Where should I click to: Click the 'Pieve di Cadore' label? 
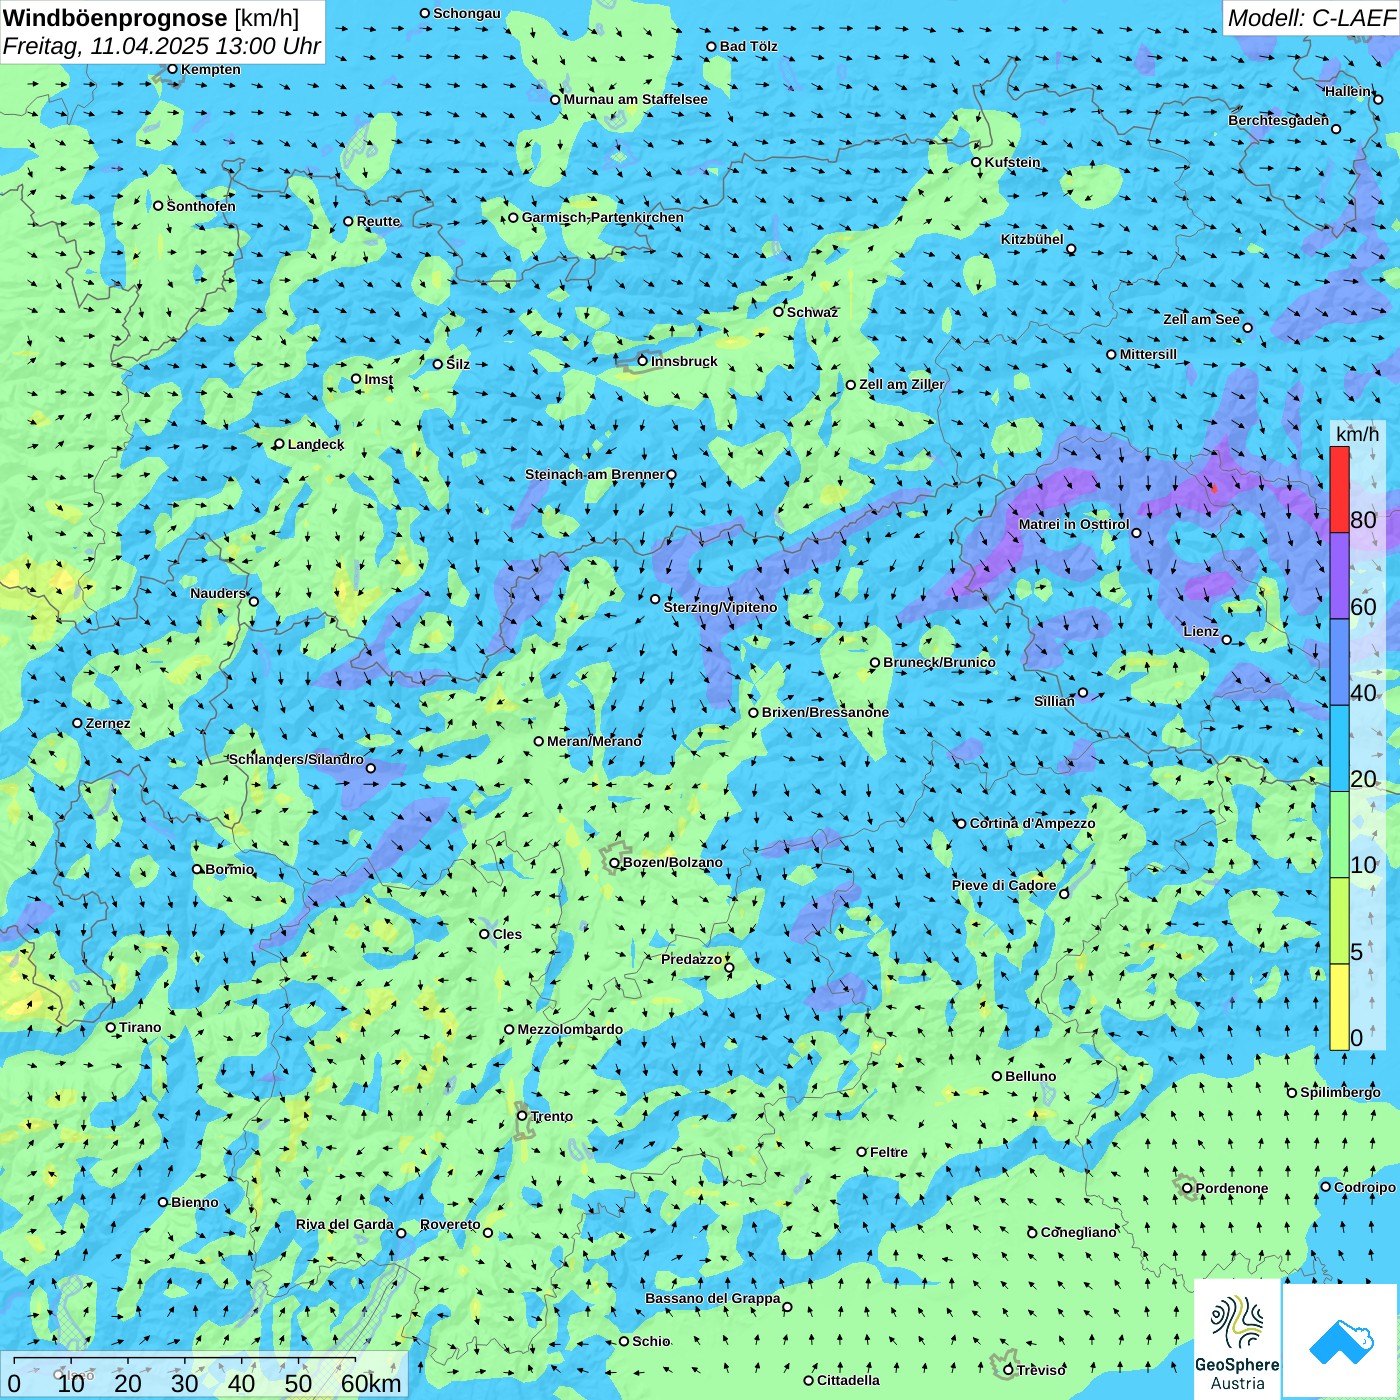pyautogui.click(x=1004, y=885)
